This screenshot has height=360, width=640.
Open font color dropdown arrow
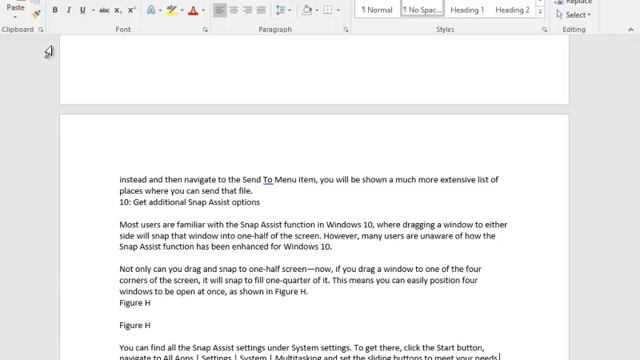(203, 10)
